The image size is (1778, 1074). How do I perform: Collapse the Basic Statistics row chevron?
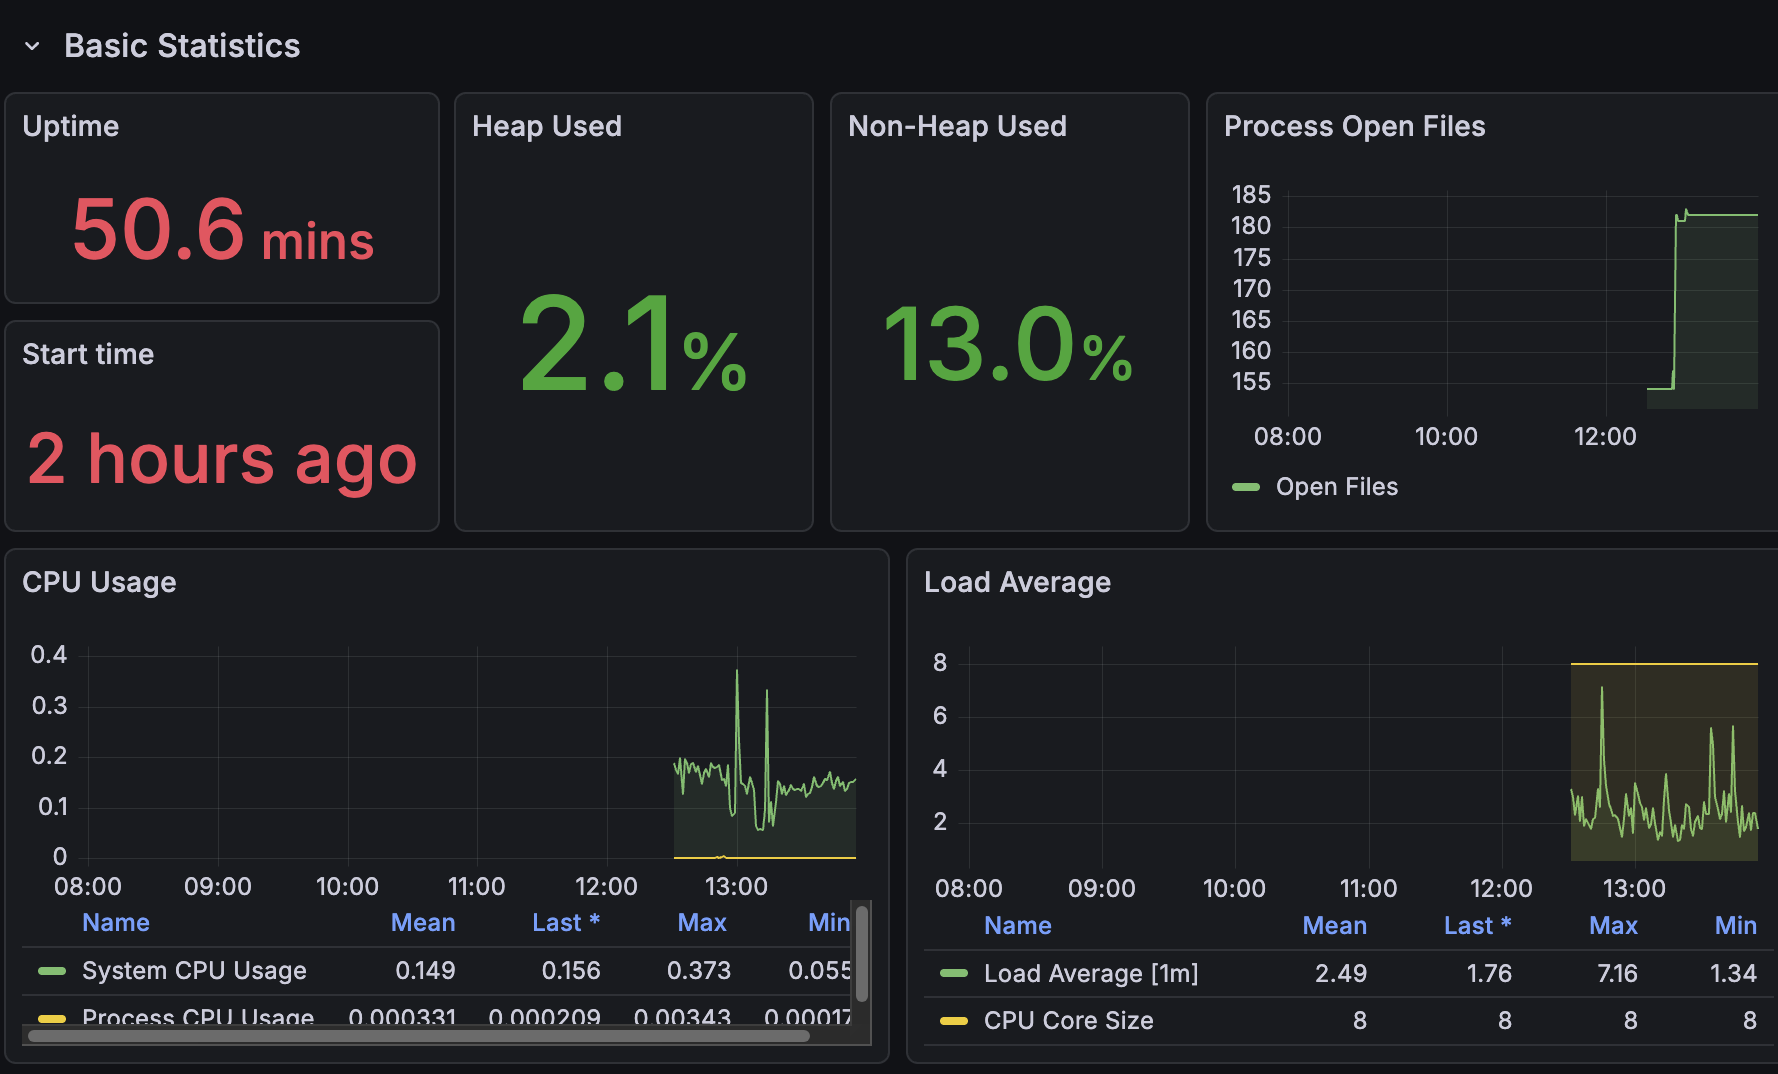32,46
